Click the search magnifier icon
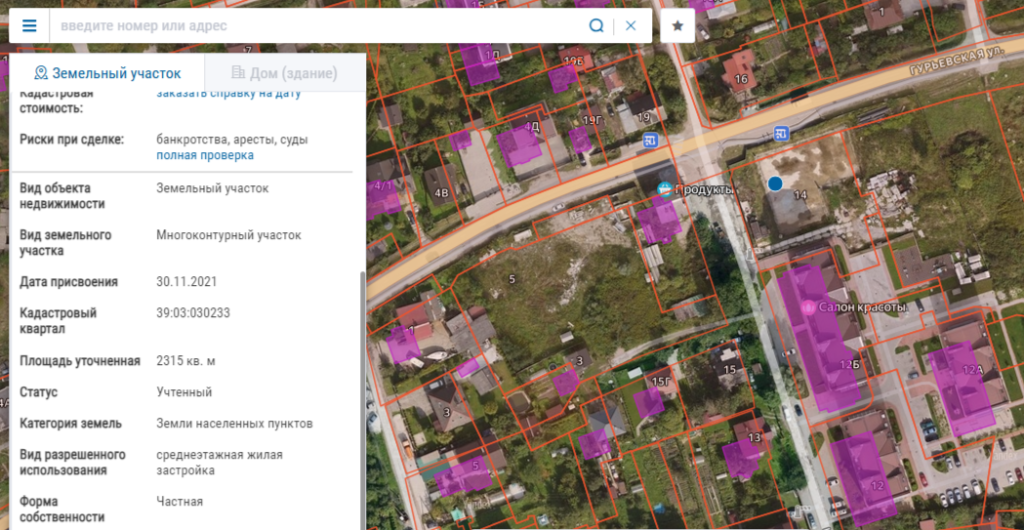Image resolution: width=1024 pixels, height=530 pixels. (x=596, y=26)
